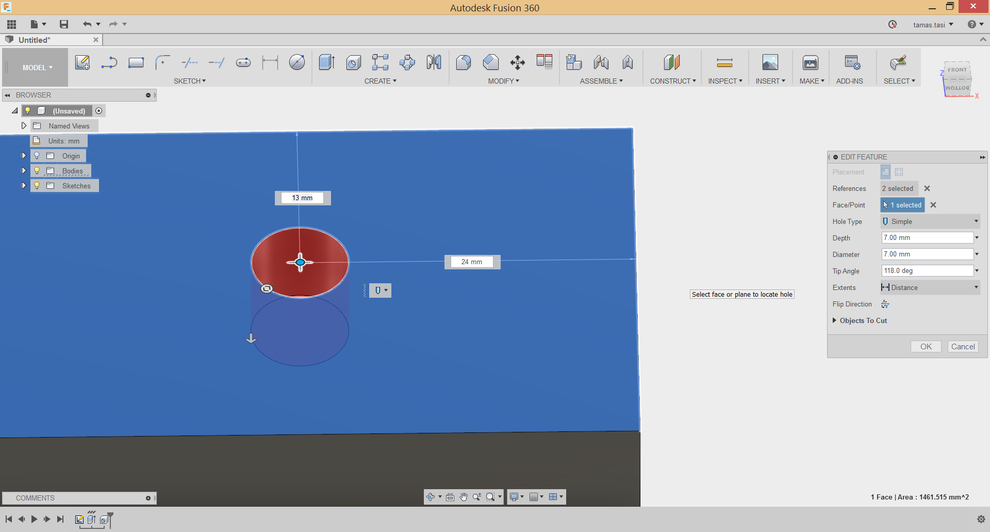
Task: Open the Job Status clock icon
Action: 892,25
